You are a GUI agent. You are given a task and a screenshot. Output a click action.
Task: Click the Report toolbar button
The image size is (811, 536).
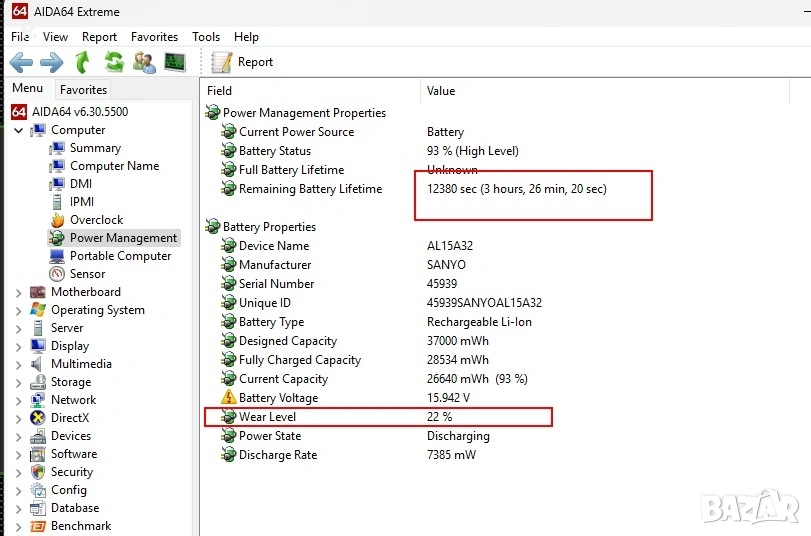coord(243,62)
